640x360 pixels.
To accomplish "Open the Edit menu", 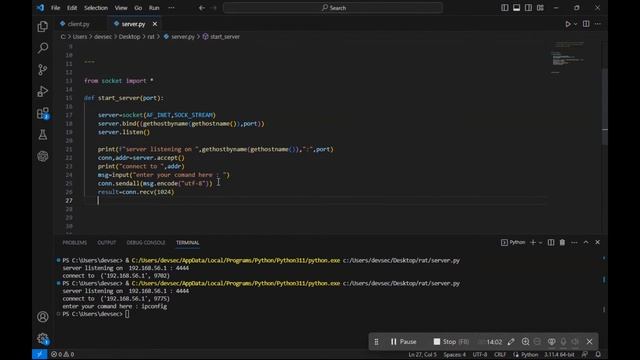I will pyautogui.click(x=72, y=8).
